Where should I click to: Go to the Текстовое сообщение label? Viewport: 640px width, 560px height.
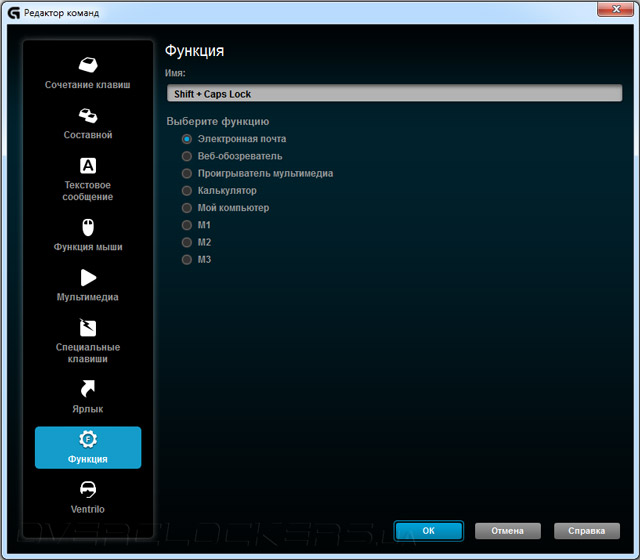[88, 191]
